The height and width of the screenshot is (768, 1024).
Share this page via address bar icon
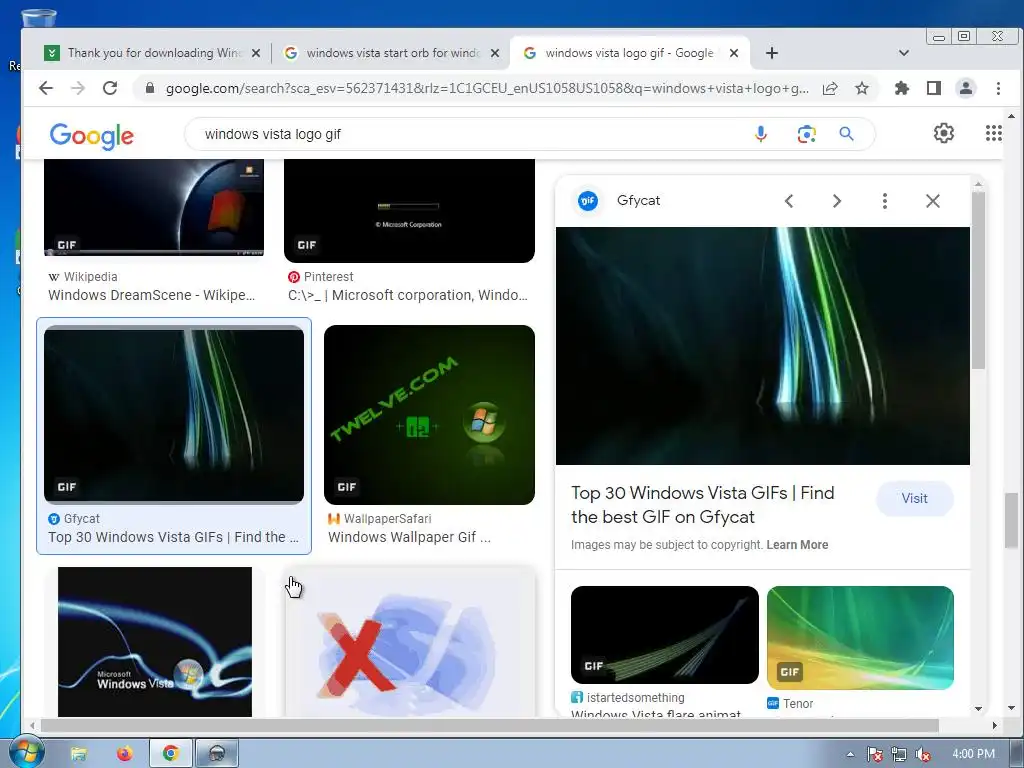(830, 88)
